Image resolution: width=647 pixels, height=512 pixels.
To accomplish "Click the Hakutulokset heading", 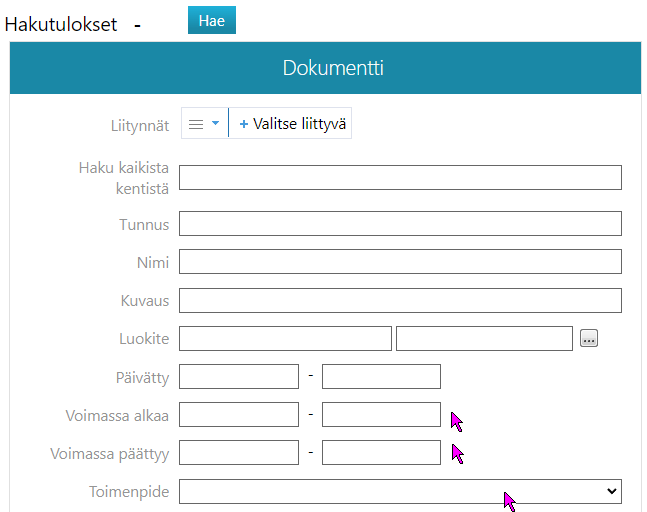I will click(x=61, y=23).
